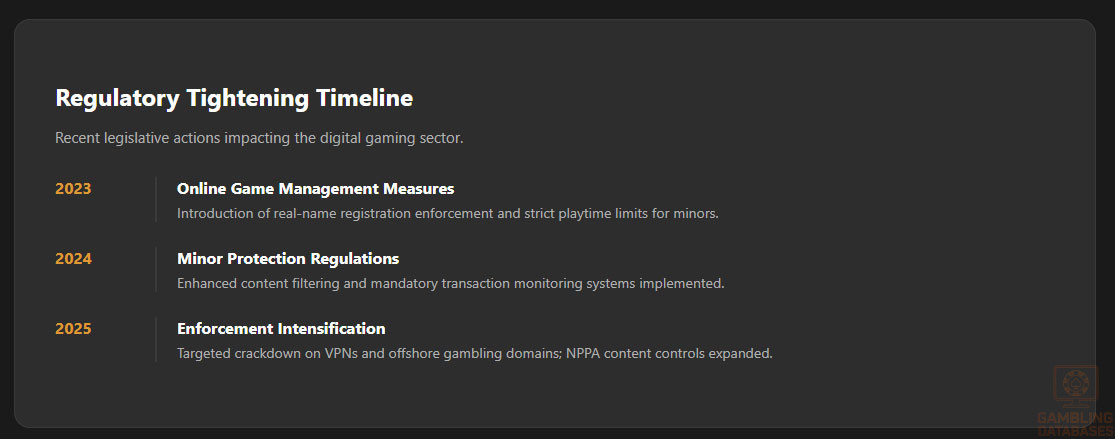Click the phrase real-name registration enforcement

[360, 213]
